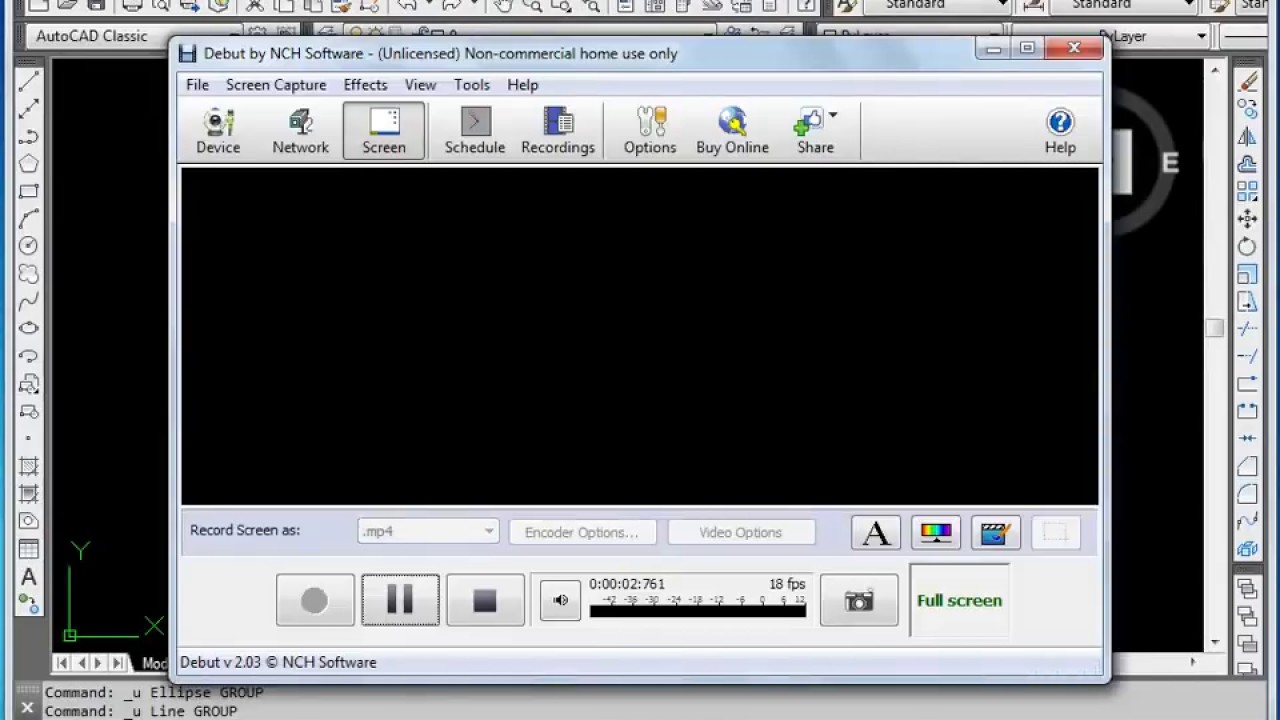Open the Effects menu
Viewport: 1280px width, 720px height.
365,85
